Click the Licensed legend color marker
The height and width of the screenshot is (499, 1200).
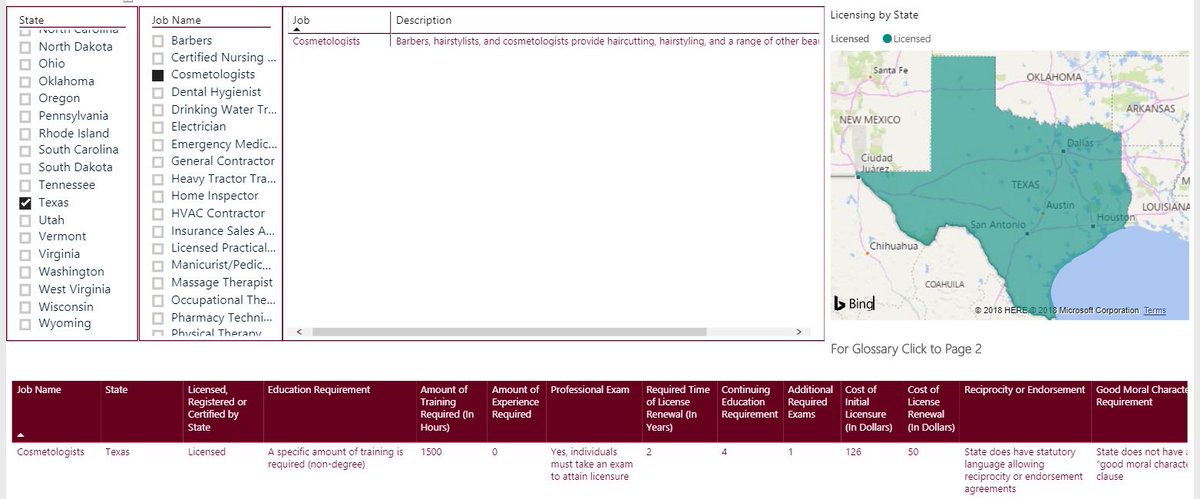pyautogui.click(x=885, y=39)
